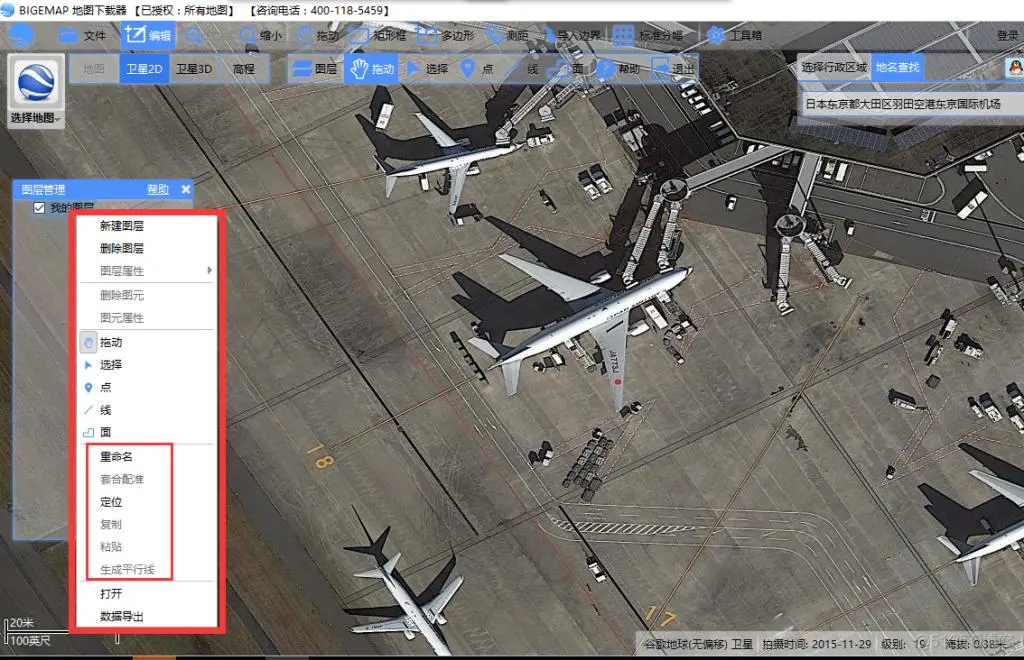Select 选择 in the context menu
Image resolution: width=1024 pixels, height=660 pixels.
(147, 364)
